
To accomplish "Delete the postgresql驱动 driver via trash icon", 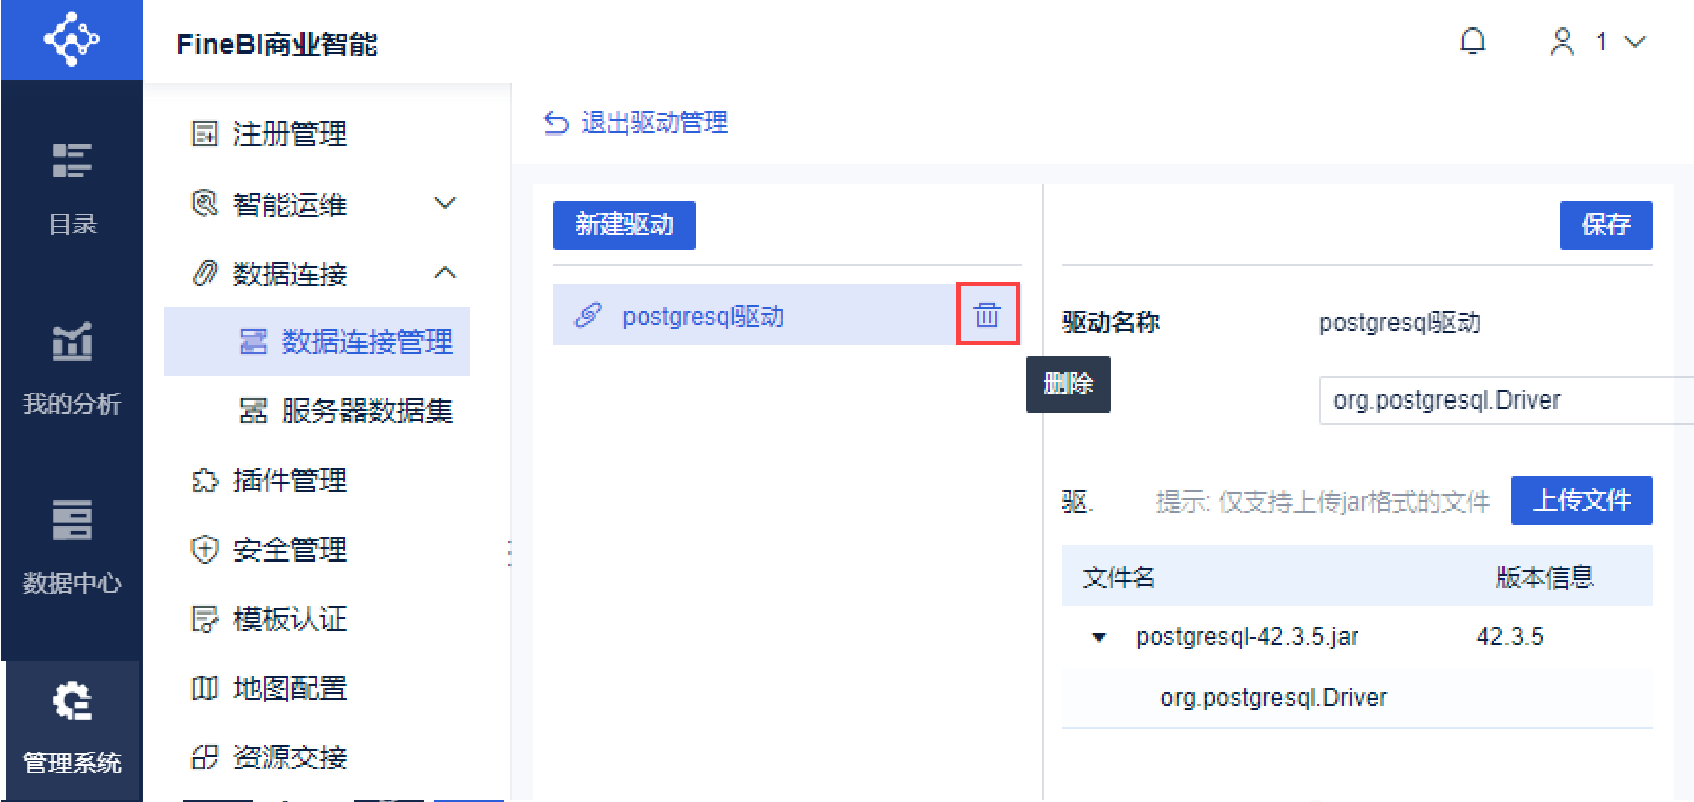I will tap(987, 315).
